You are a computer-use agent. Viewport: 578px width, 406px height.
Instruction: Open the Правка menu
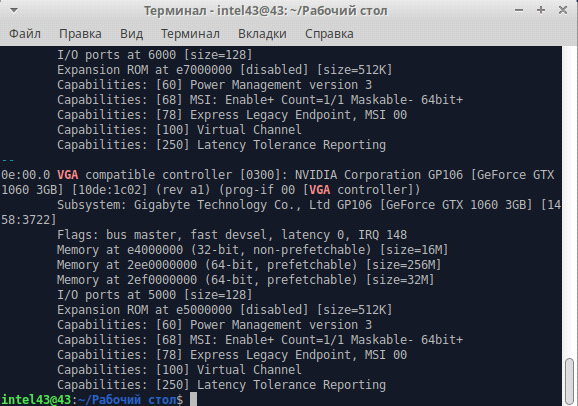pyautogui.click(x=80, y=34)
